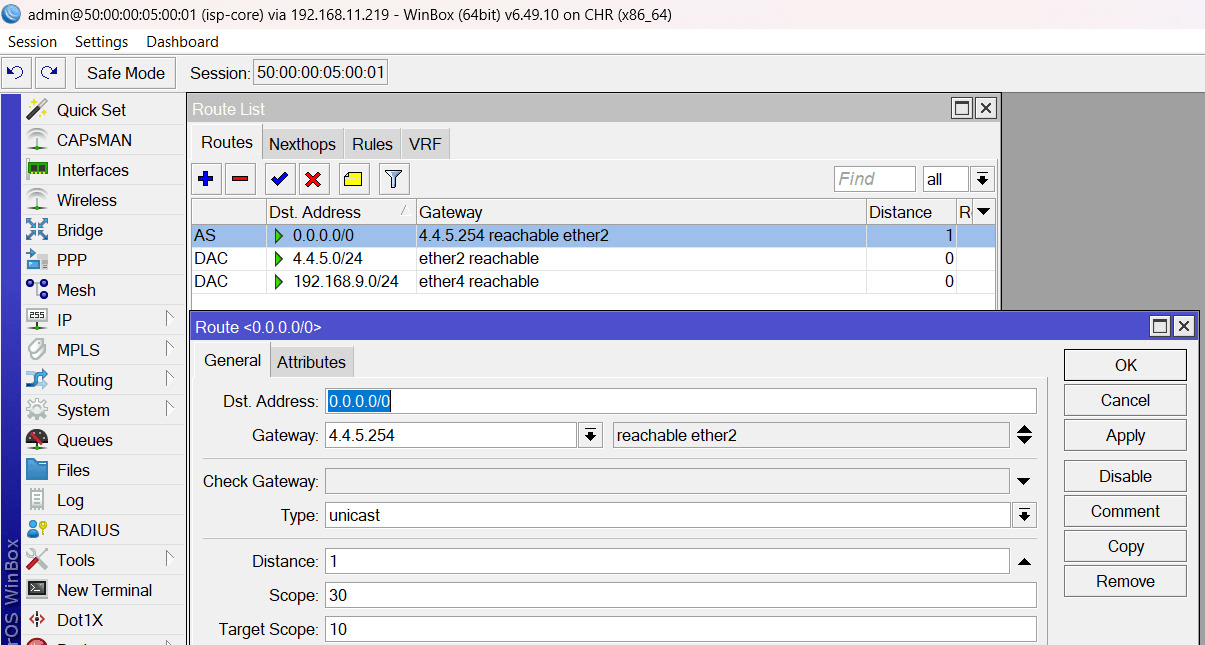Click the OK button
Viewport: 1205px width, 645px height.
(x=1125, y=365)
